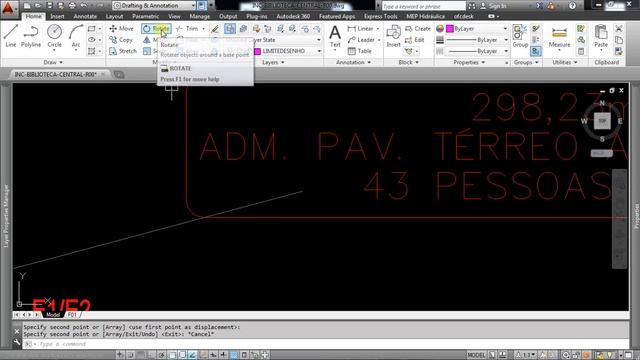The width and height of the screenshot is (640, 360).
Task: Click the magenta LIMITEDESENHO layer color swatch
Action: [257, 51]
